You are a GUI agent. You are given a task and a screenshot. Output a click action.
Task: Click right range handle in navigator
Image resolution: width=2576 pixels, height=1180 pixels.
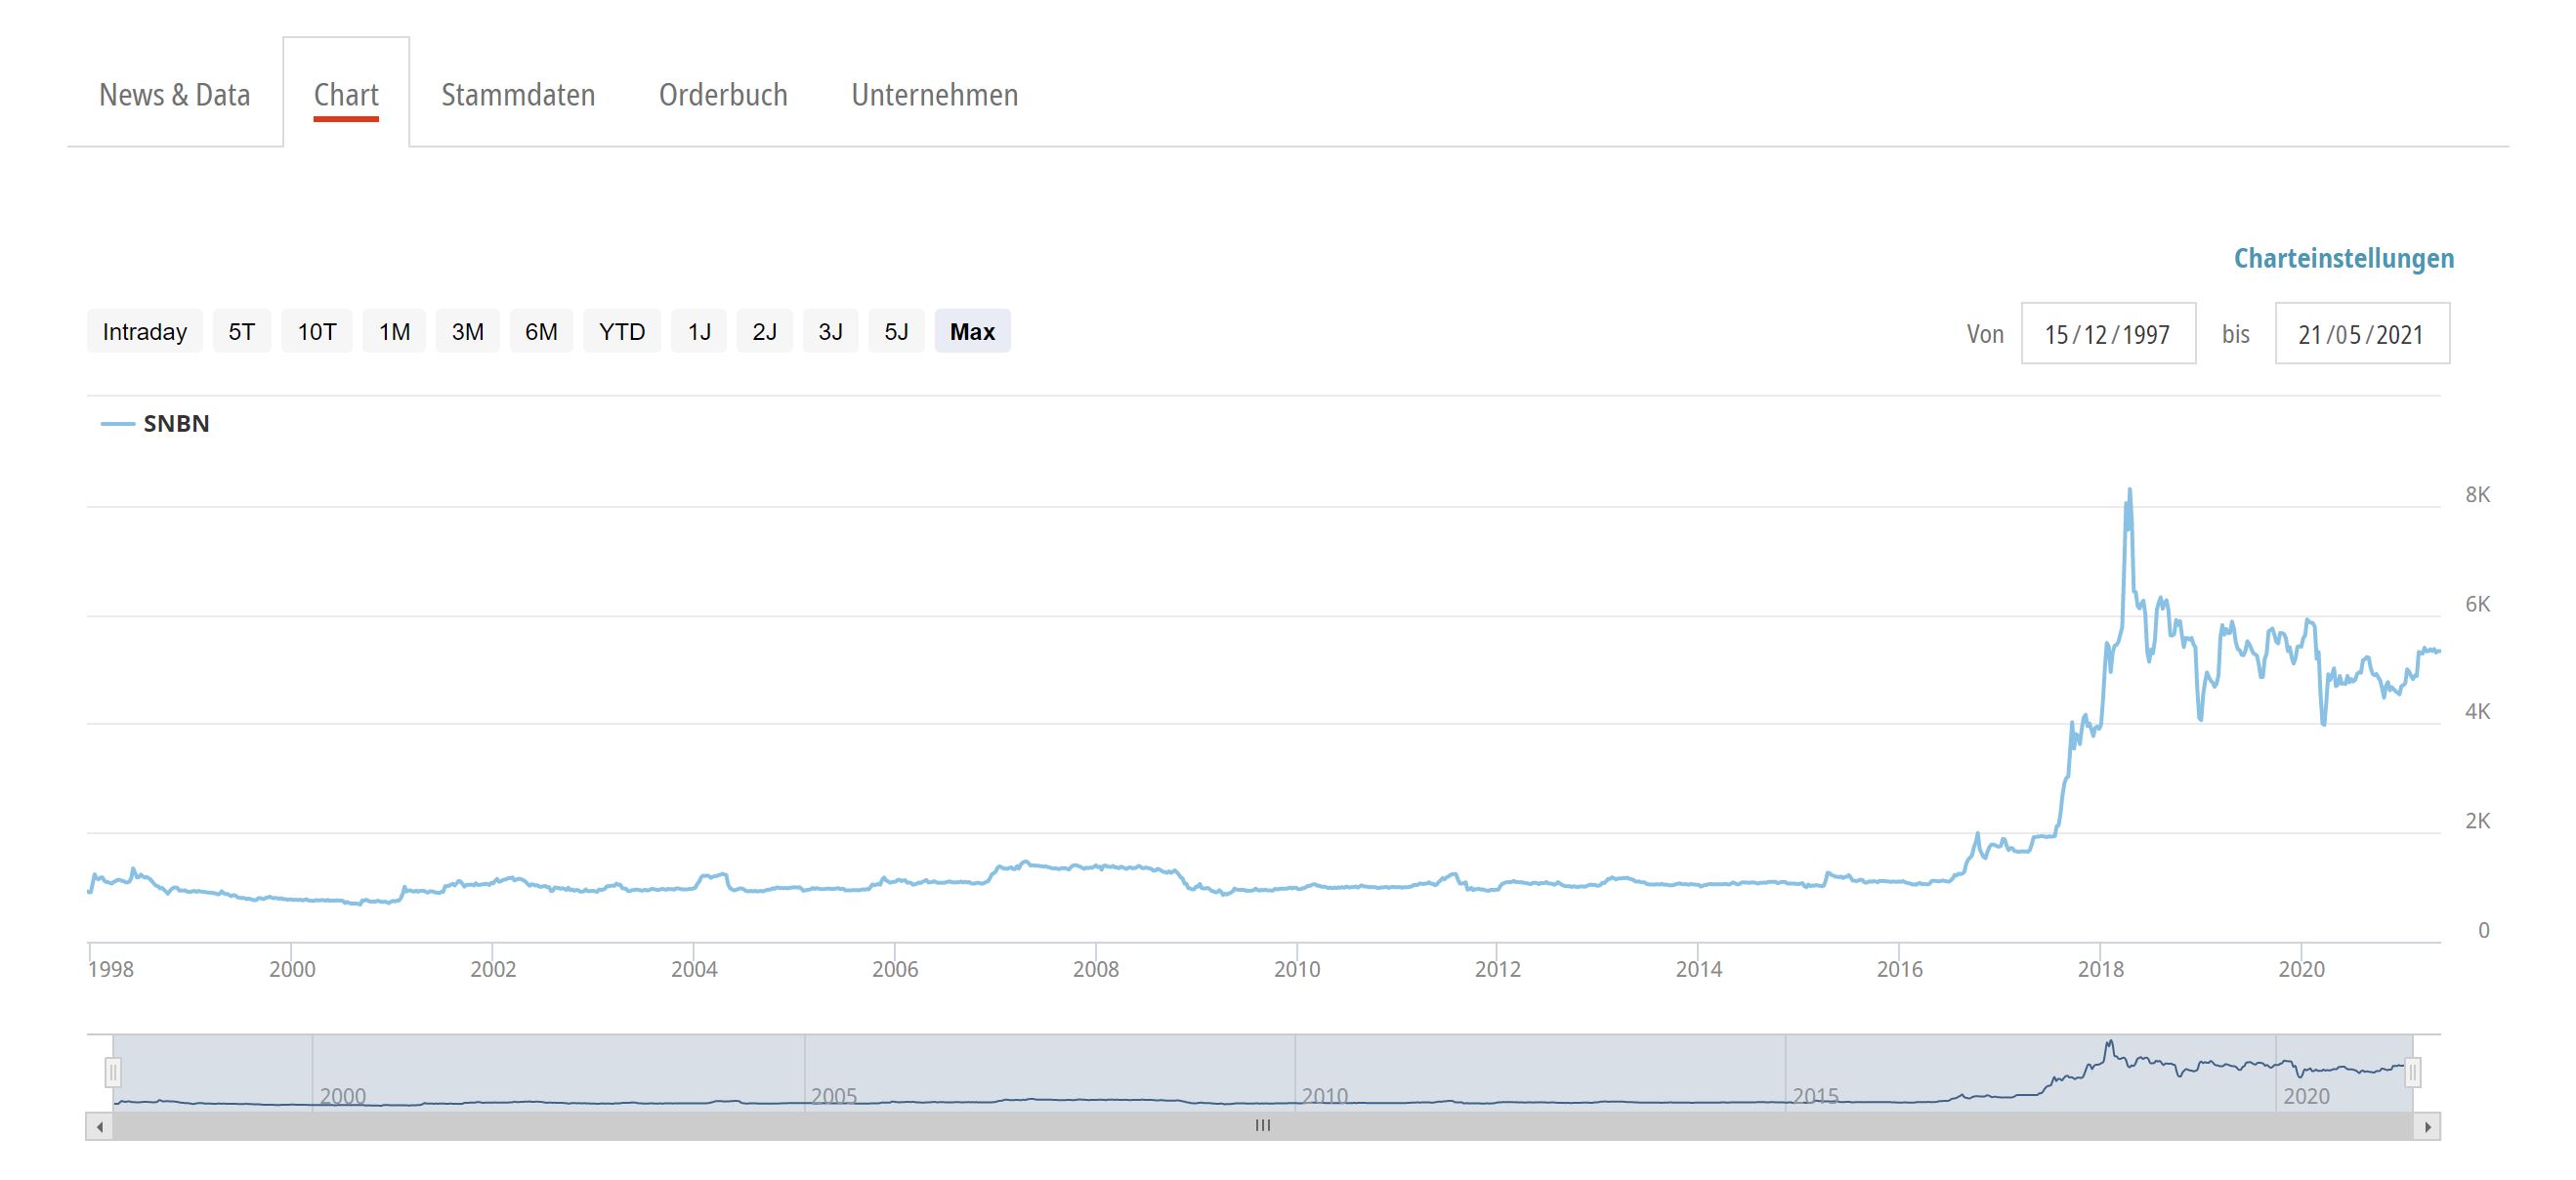tap(2413, 1073)
